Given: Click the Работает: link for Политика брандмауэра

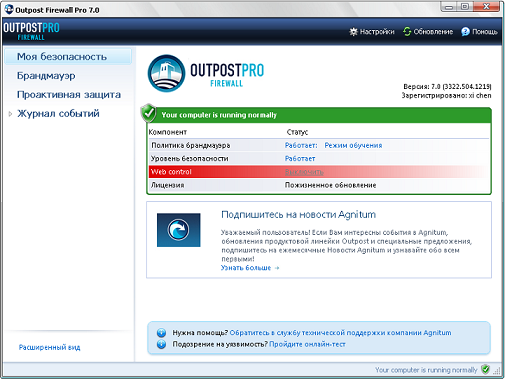Looking at the screenshot, I should pyautogui.click(x=301, y=145).
